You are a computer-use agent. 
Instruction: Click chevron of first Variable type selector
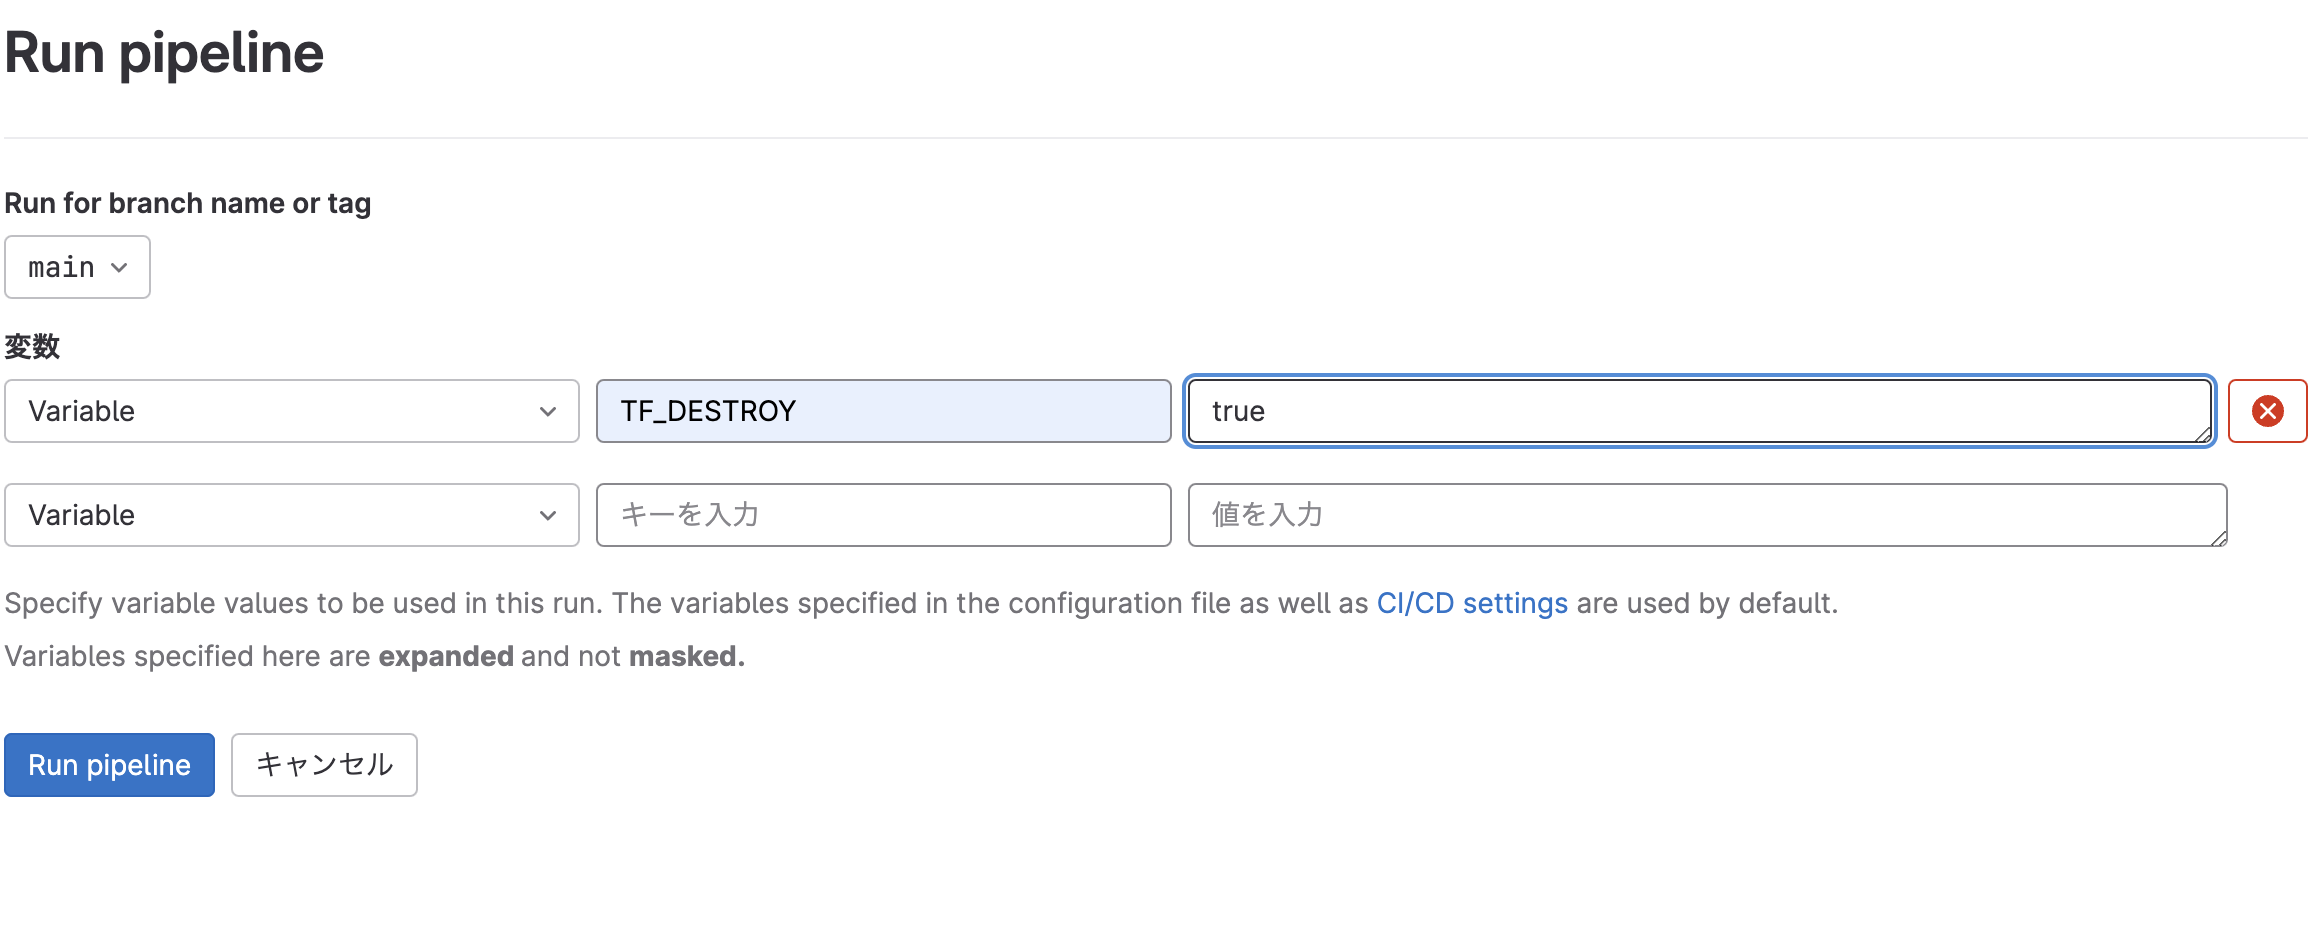pyautogui.click(x=547, y=412)
